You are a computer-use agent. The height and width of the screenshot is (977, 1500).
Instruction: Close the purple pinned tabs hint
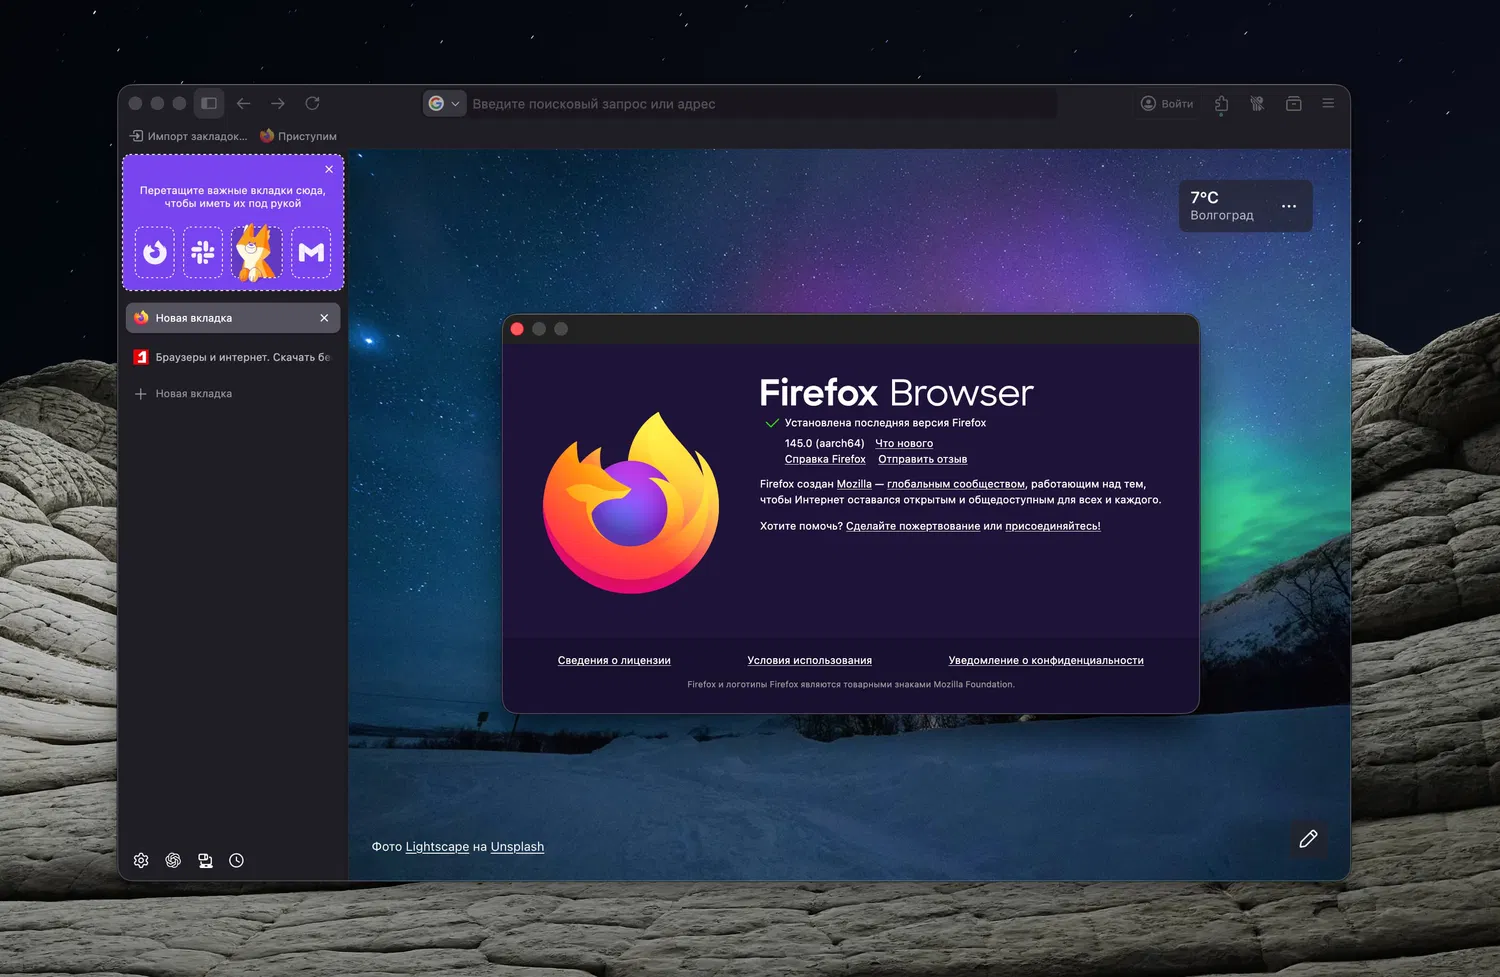329,169
